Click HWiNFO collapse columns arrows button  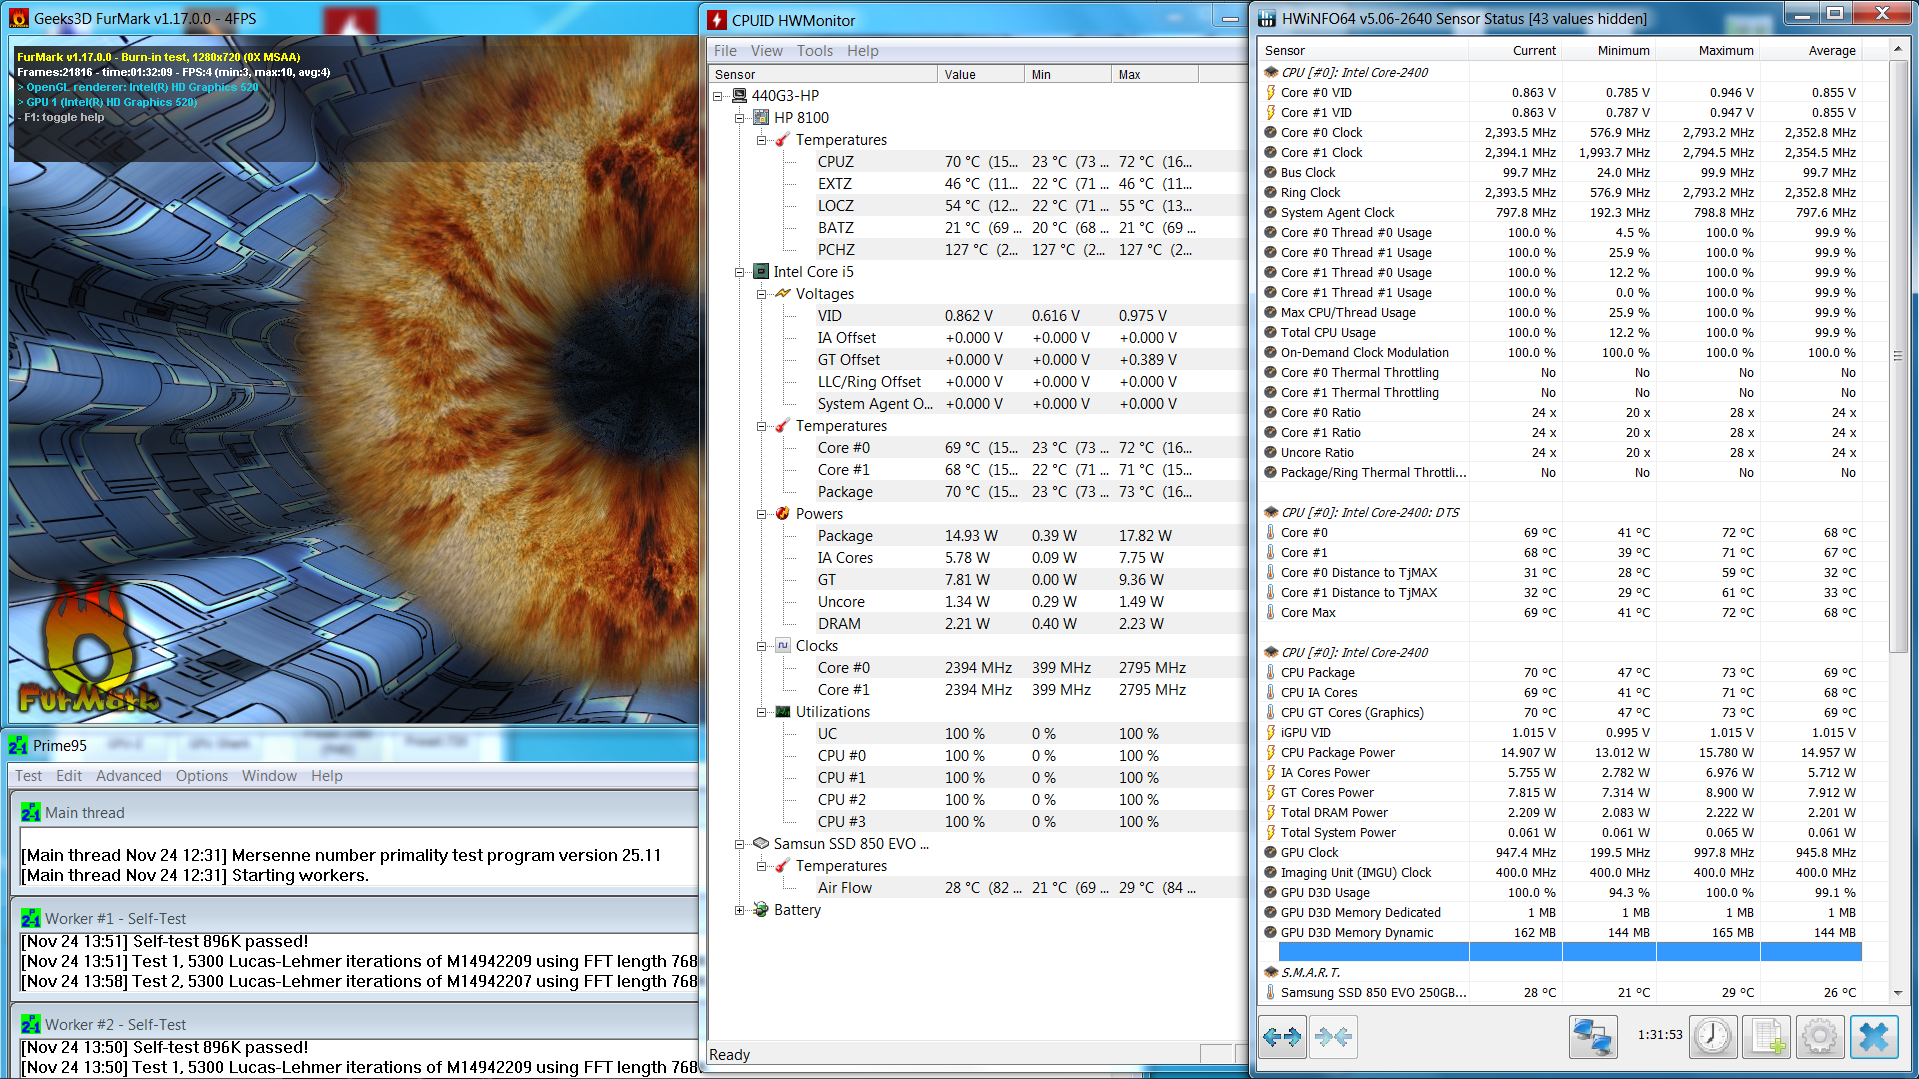coord(1333,1037)
